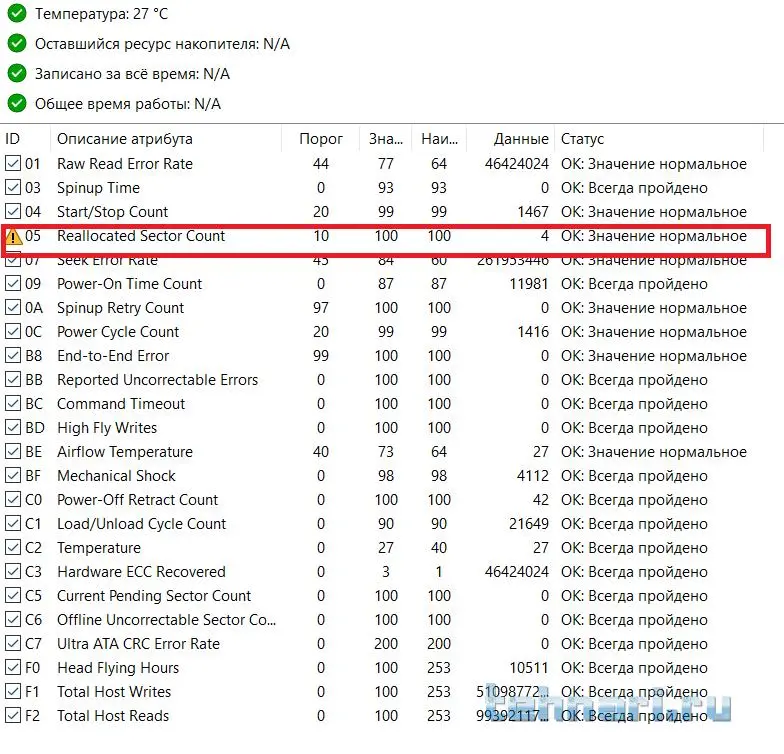Select Mechanical Shock data value 4112
This screenshot has height=754, width=784.
[x=533, y=476]
